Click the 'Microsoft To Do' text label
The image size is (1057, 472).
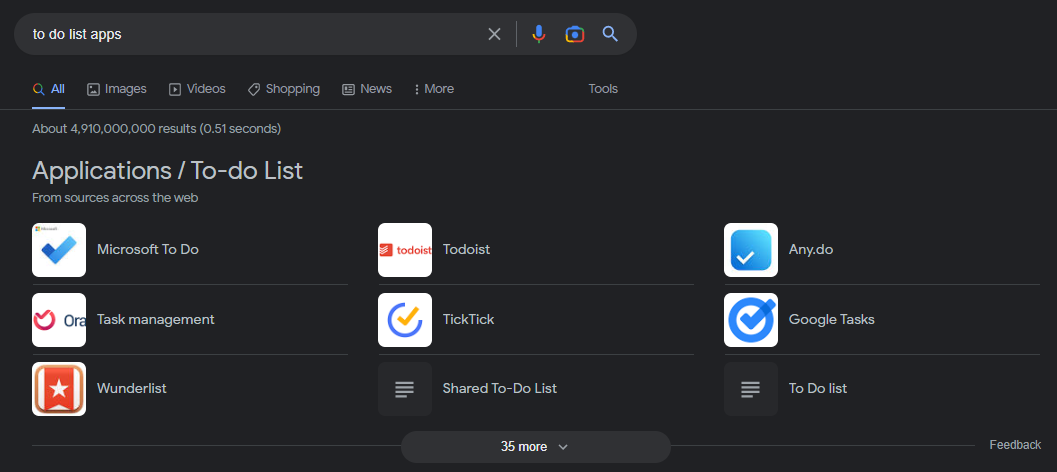pos(148,249)
